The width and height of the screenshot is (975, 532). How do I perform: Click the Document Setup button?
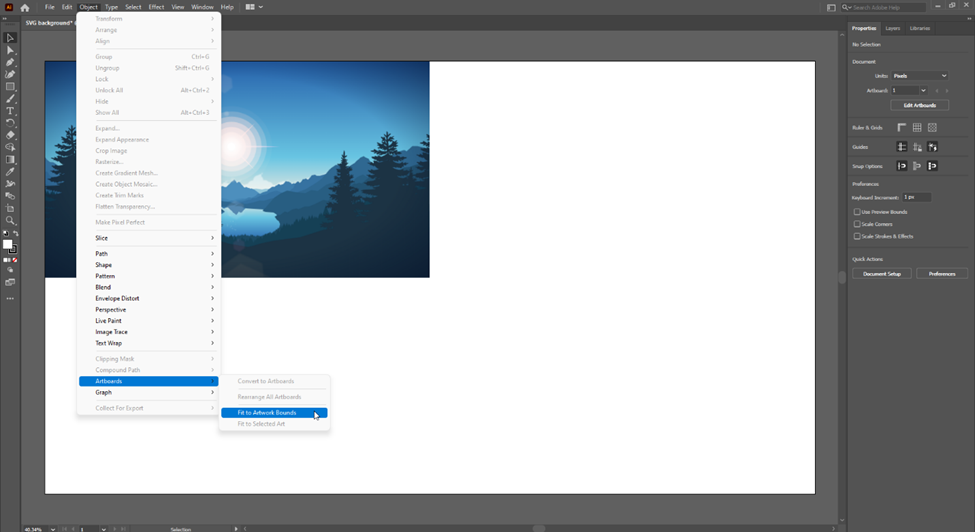click(x=882, y=273)
